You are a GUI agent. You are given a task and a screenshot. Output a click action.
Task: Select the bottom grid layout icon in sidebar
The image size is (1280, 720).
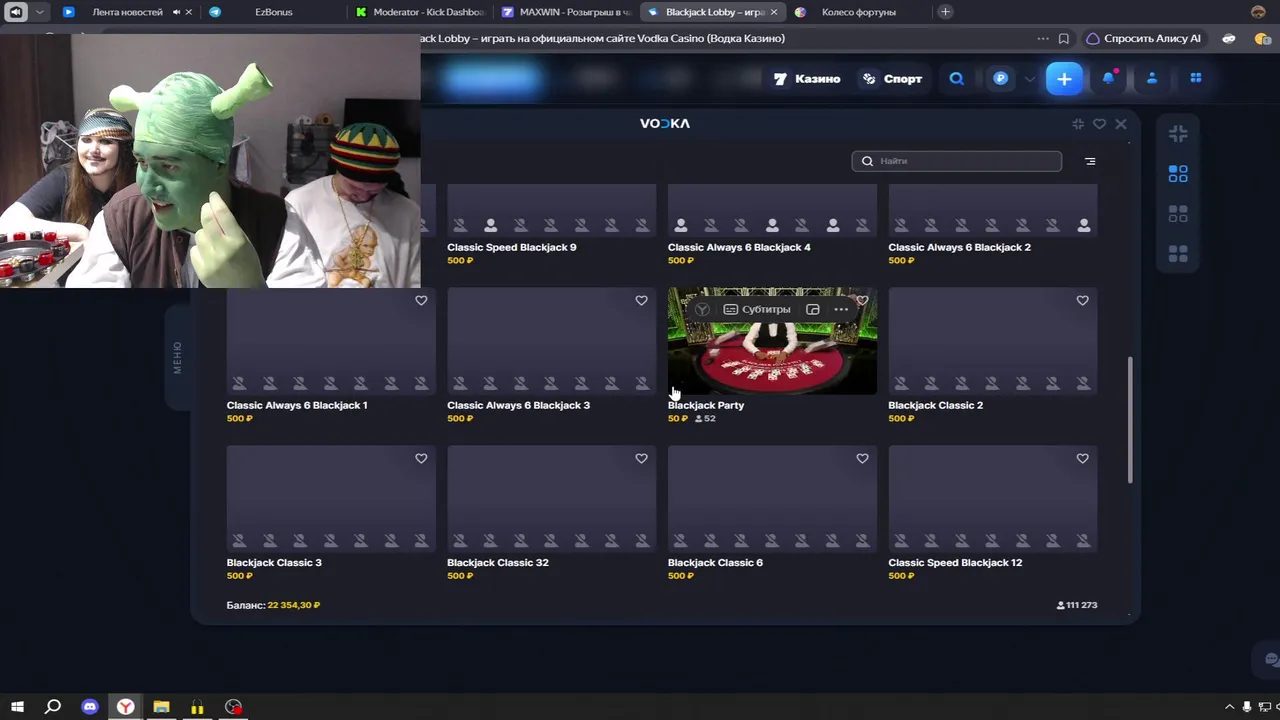[1178, 254]
